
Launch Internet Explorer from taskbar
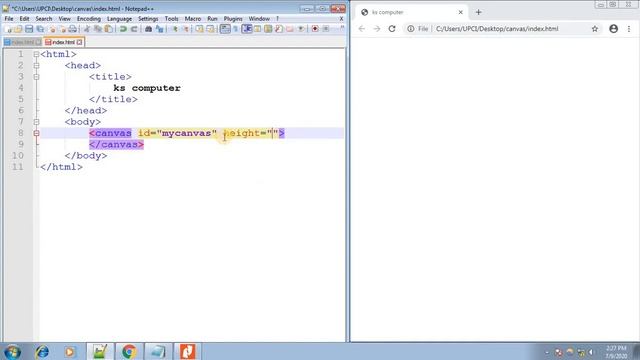[42, 351]
